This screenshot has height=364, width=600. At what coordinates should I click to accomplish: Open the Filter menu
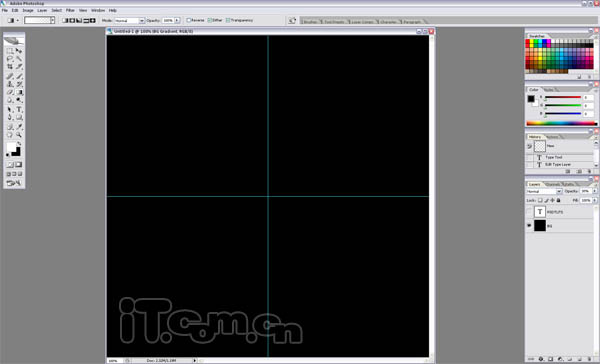(x=70, y=10)
